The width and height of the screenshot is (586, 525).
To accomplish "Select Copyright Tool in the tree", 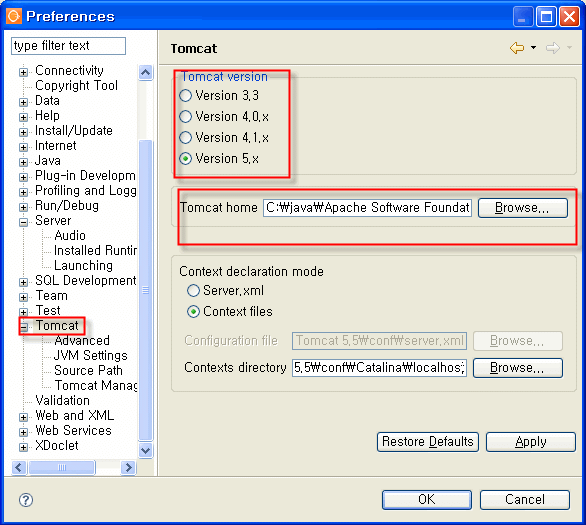I will point(76,86).
